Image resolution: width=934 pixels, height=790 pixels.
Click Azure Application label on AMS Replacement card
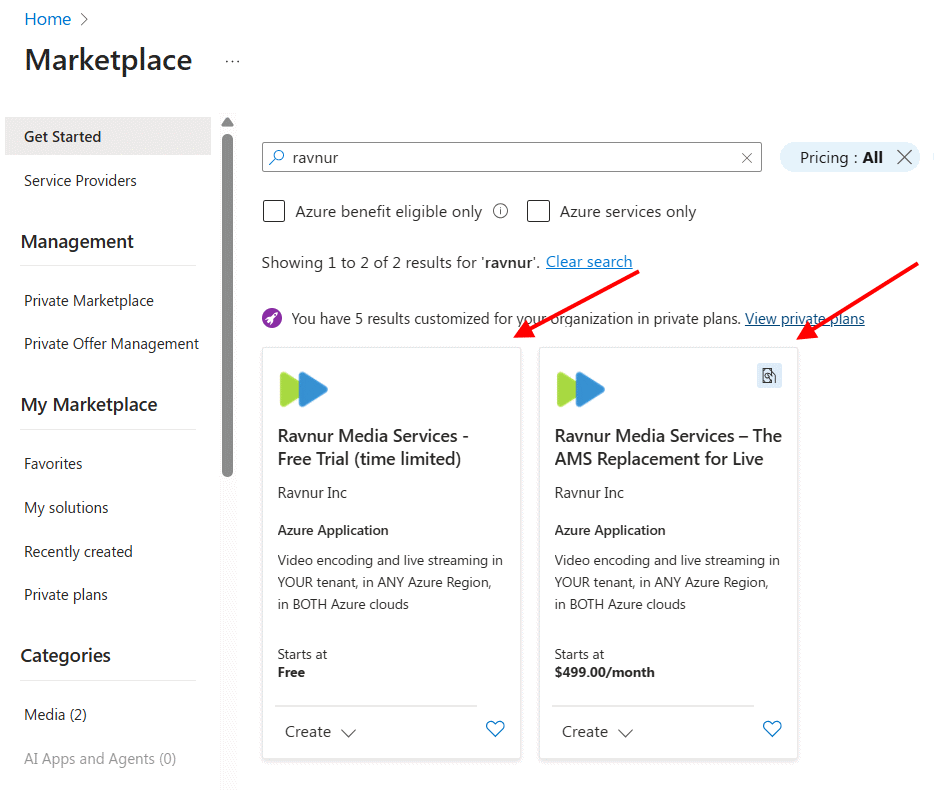tap(610, 530)
